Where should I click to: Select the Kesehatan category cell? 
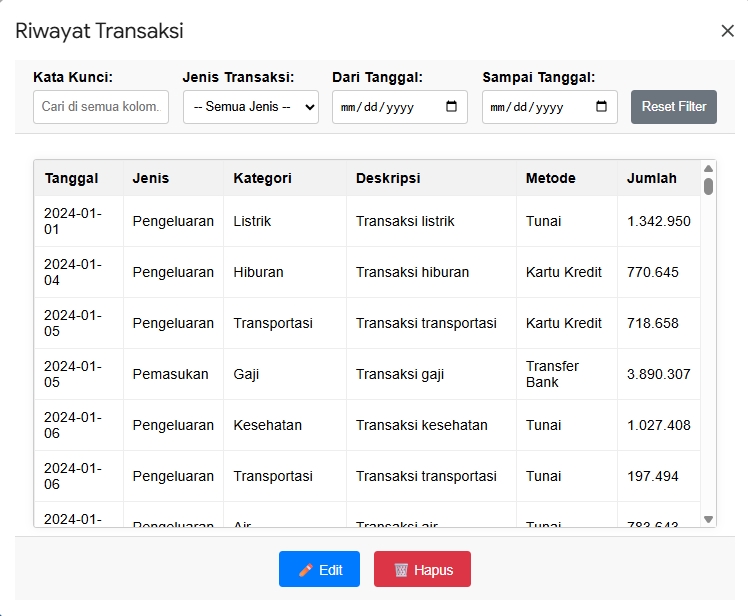tap(285, 425)
